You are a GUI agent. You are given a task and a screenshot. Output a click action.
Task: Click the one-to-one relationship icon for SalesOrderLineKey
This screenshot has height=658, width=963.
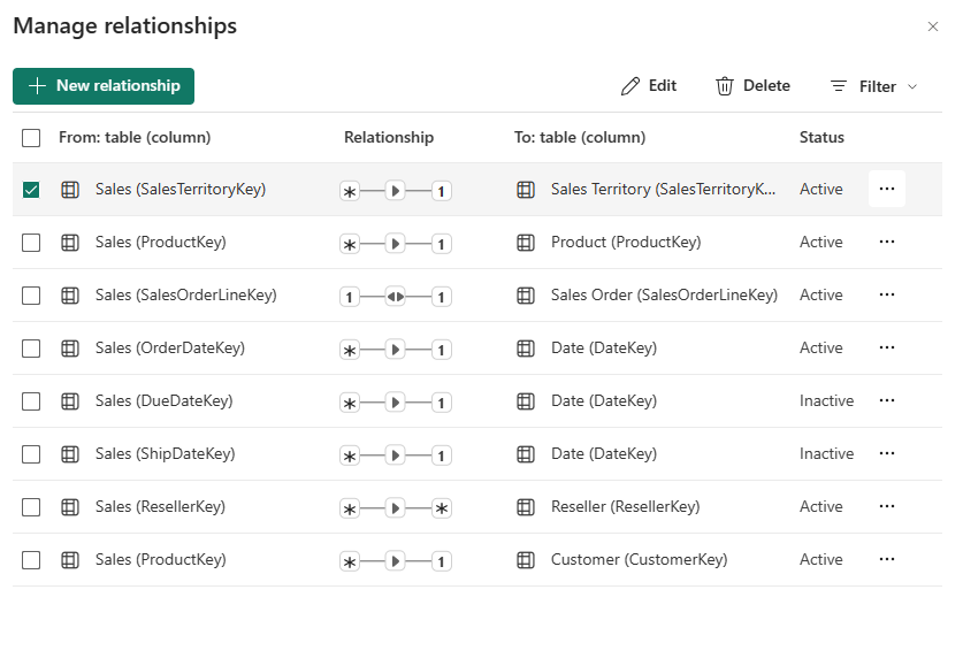click(396, 297)
